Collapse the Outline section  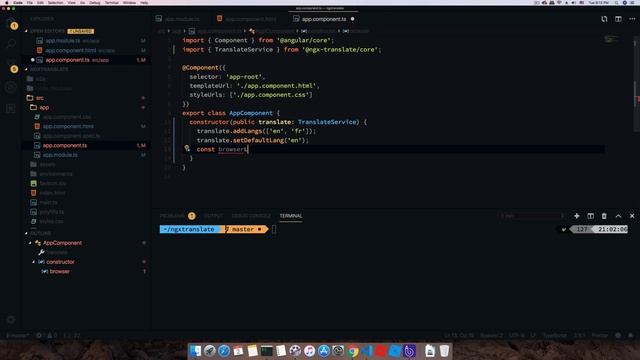pos(26,233)
